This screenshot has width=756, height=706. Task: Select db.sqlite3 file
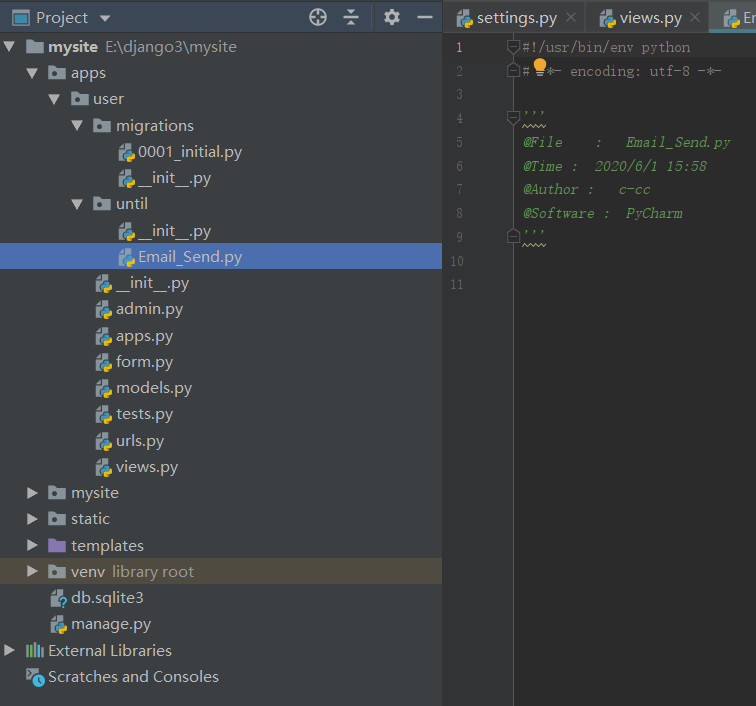pyautogui.click(x=107, y=598)
